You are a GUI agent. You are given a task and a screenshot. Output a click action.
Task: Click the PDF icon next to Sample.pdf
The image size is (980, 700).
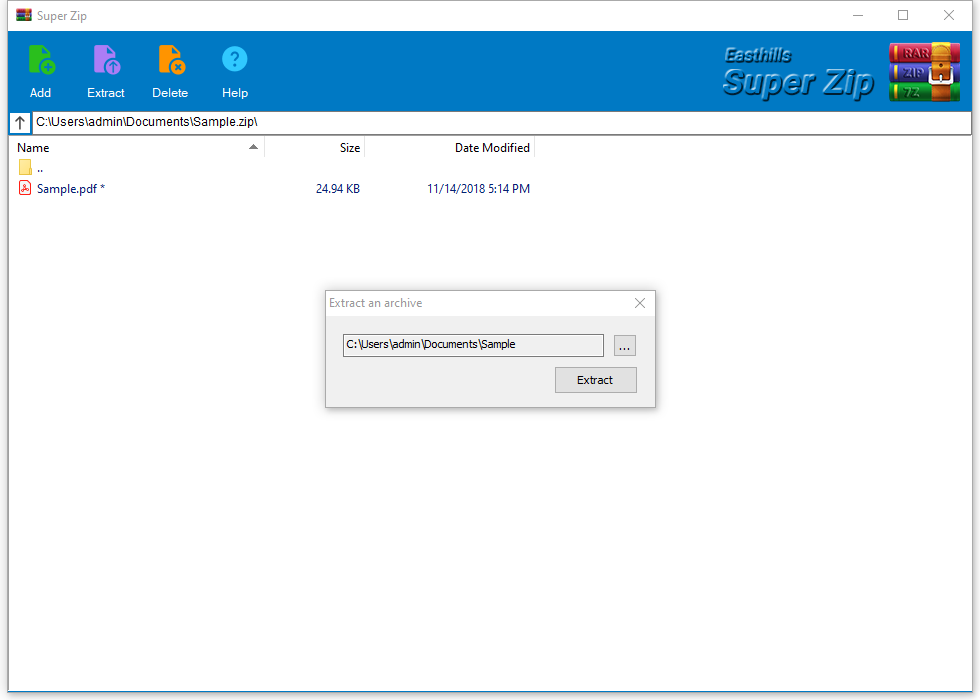coord(24,188)
